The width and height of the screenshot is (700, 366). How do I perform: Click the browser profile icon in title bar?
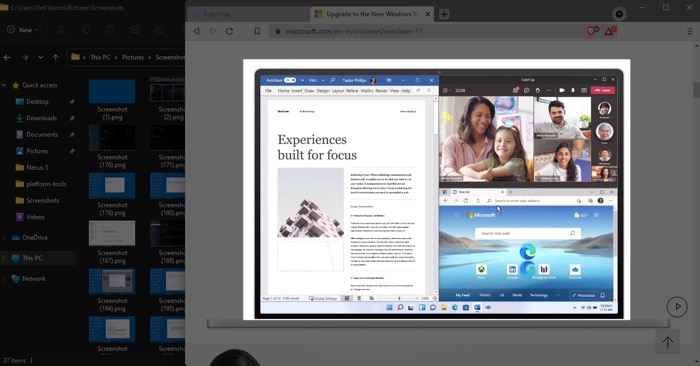click(619, 14)
